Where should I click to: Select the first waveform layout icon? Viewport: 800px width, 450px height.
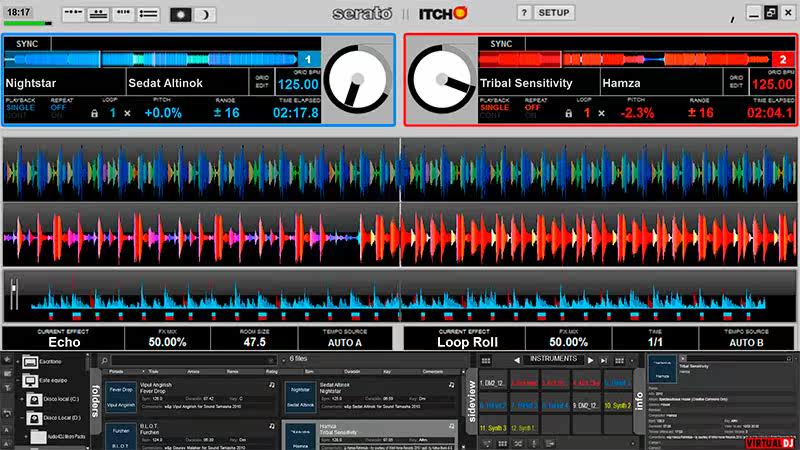pos(73,14)
